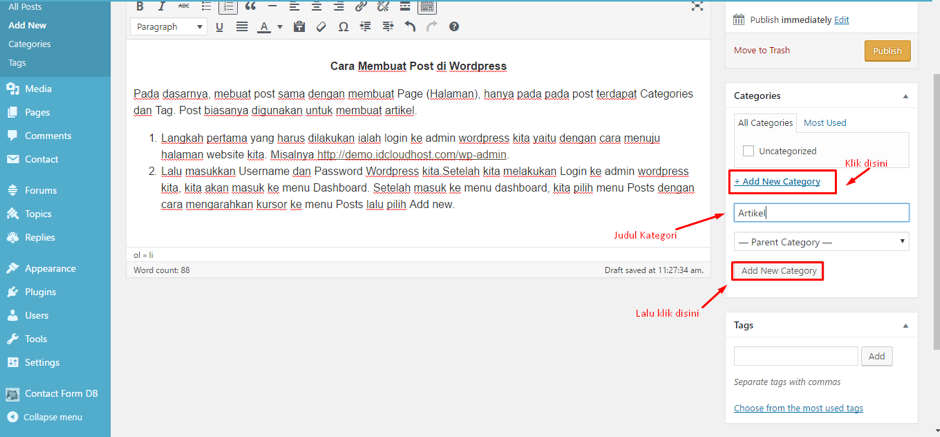940x437 pixels.
Task: Clear formatting with the eraser icon
Action: (321, 27)
